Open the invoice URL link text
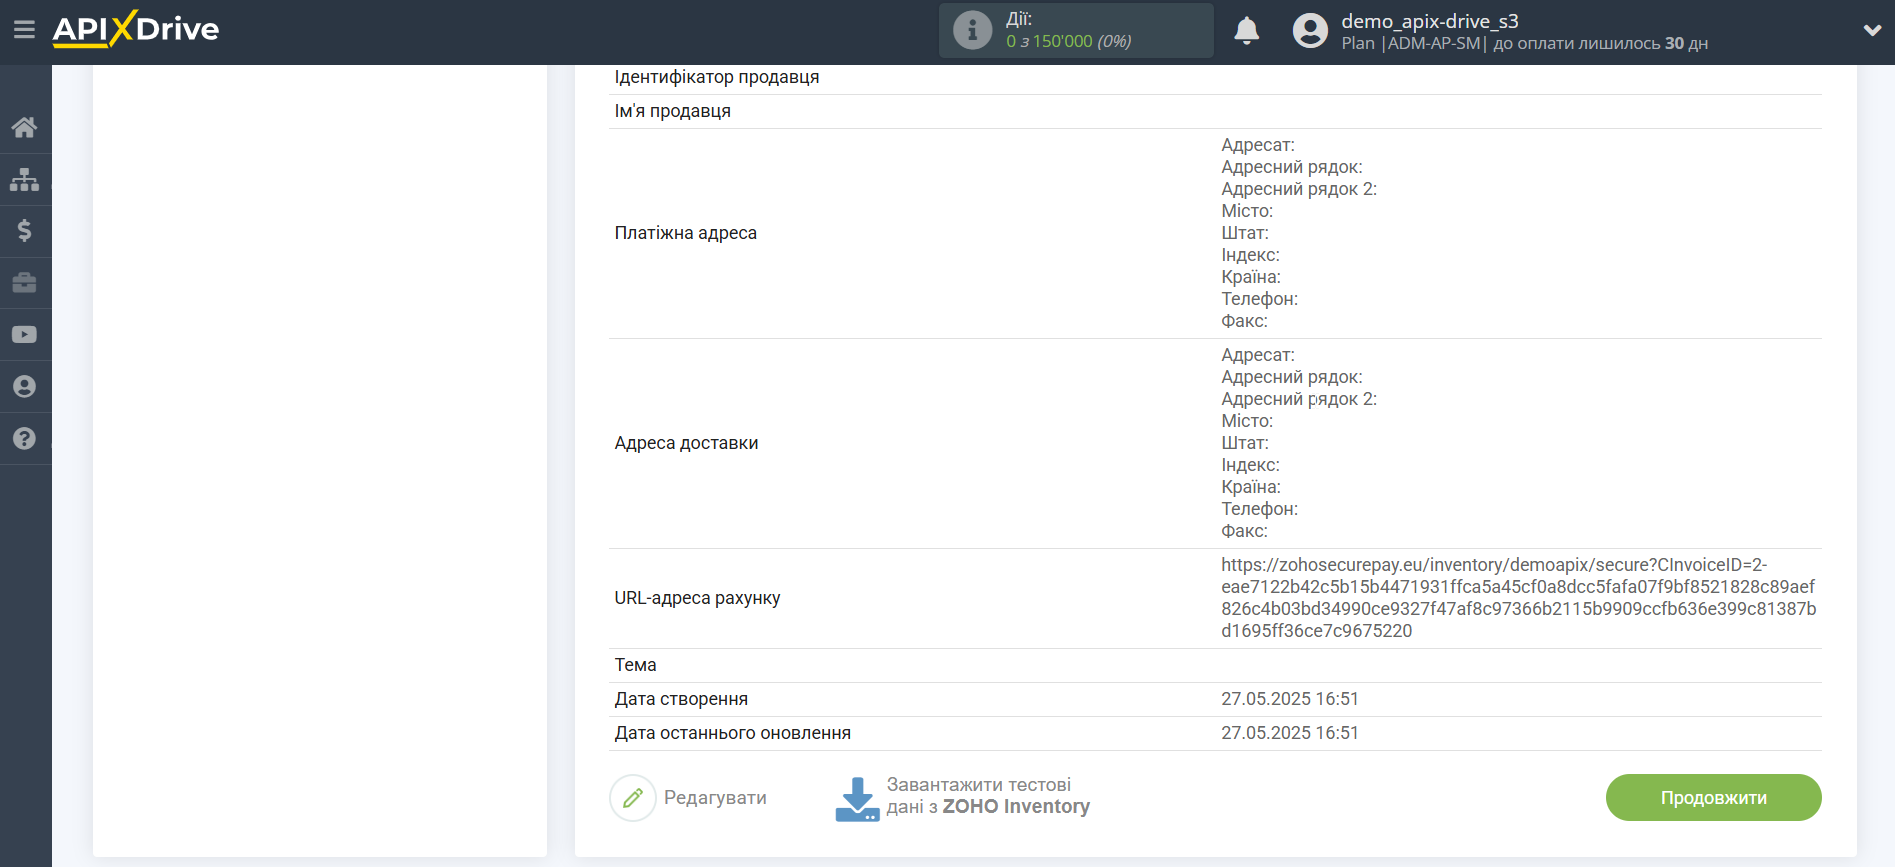This screenshot has height=867, width=1895. [x=1518, y=598]
